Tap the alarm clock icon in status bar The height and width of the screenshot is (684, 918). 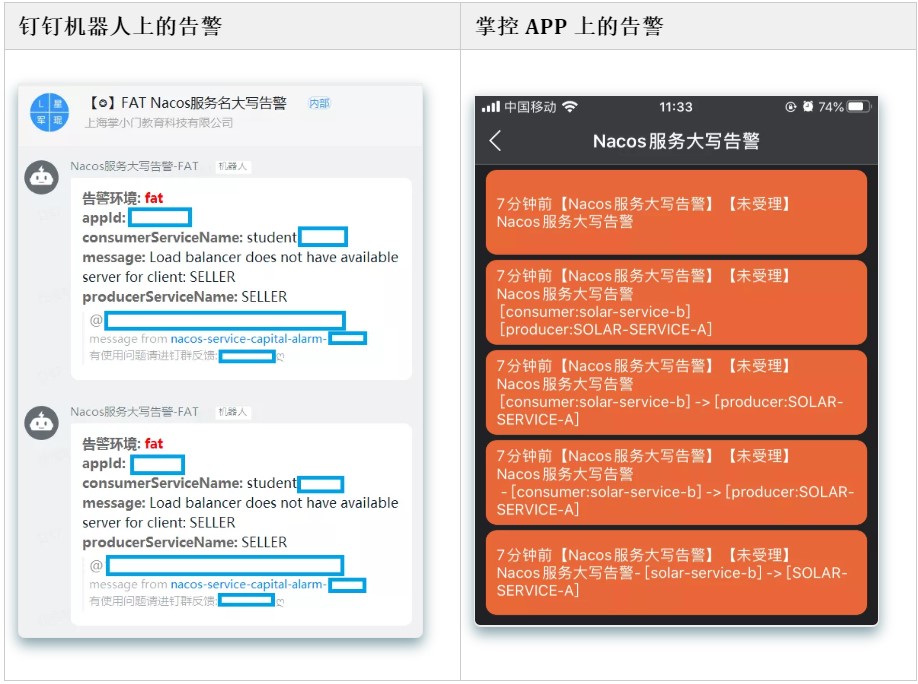[x=808, y=107]
